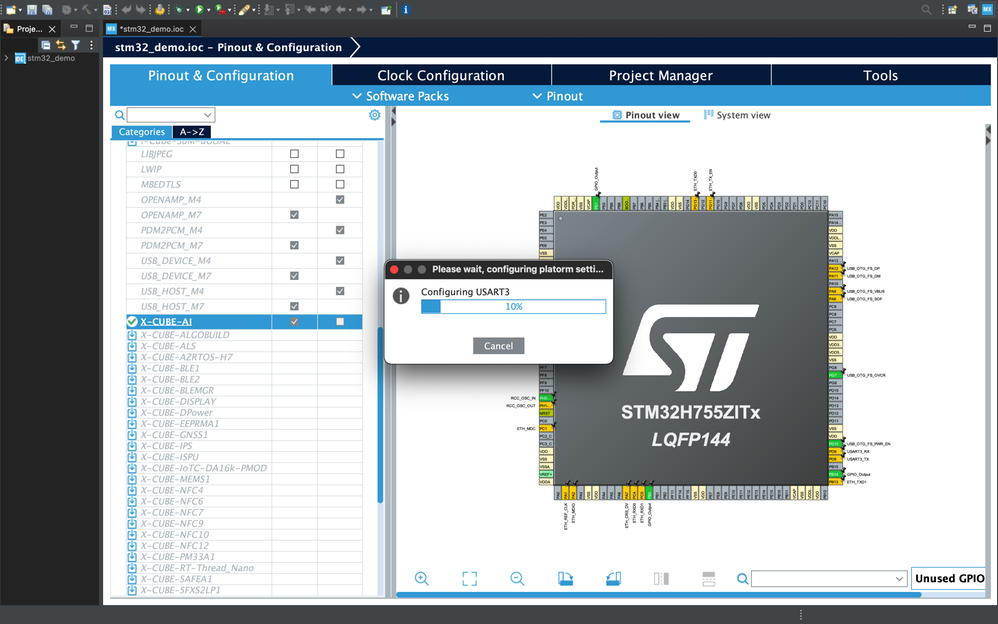Switch to System view
The image size is (998, 624).
[x=737, y=115]
